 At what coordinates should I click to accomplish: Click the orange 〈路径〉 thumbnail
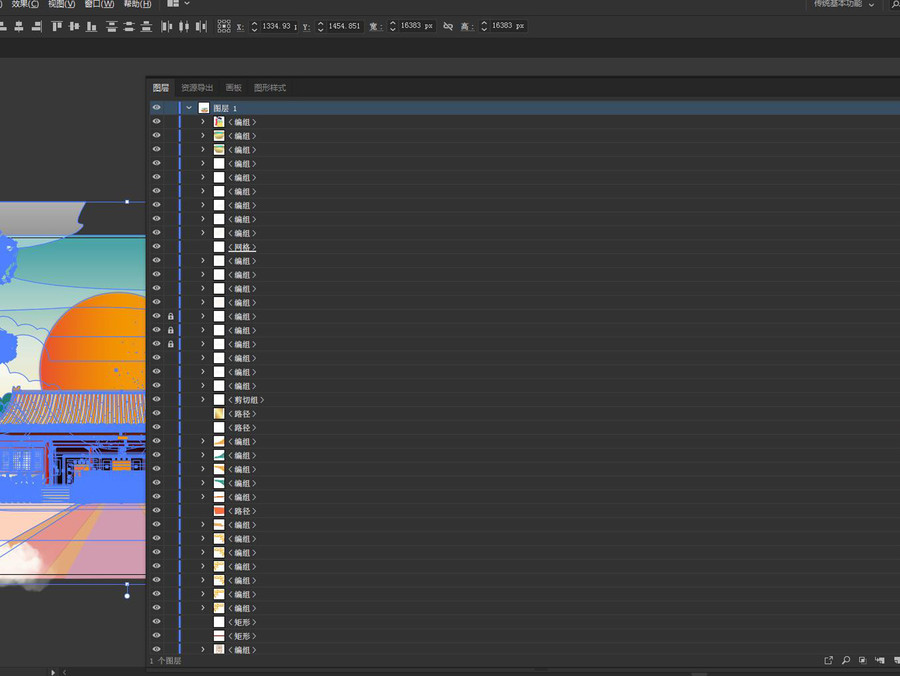[x=219, y=511]
